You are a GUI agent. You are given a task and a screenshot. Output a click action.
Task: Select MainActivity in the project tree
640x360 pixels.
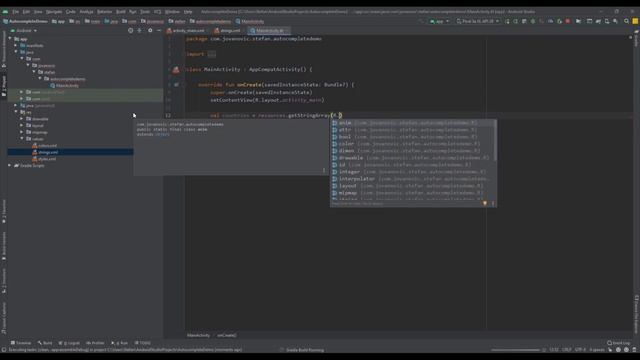tap(64, 86)
